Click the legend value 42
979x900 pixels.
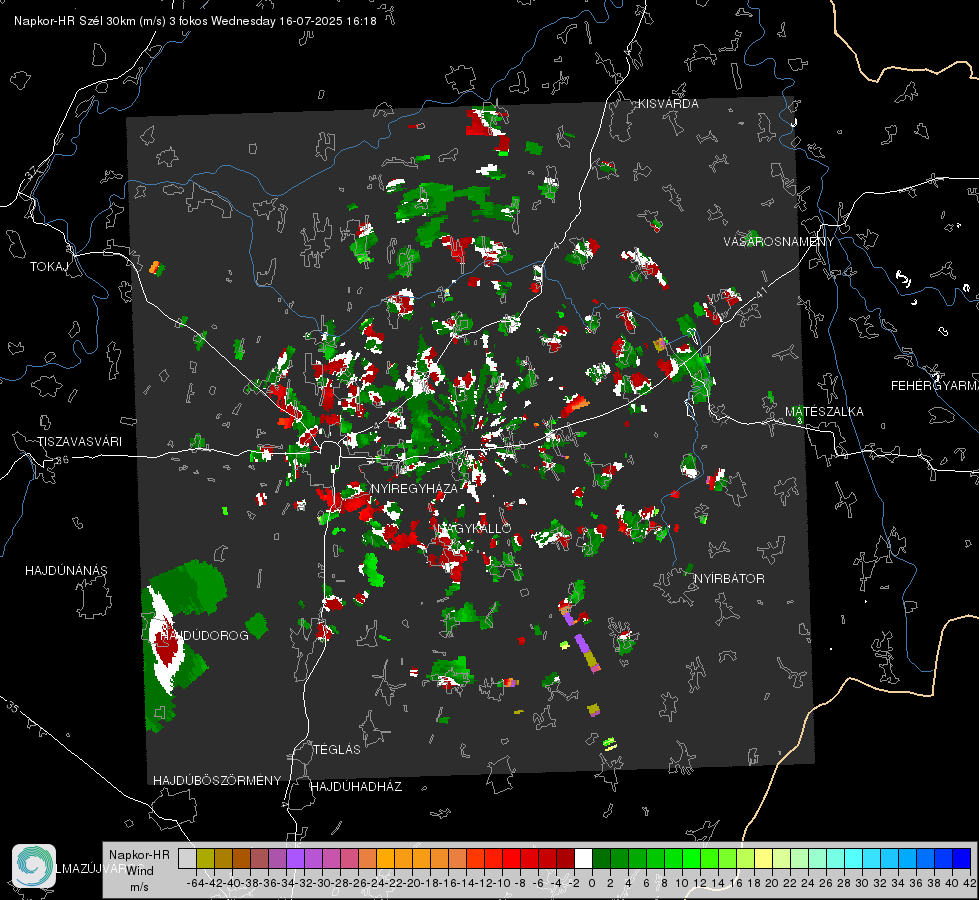coord(969,883)
